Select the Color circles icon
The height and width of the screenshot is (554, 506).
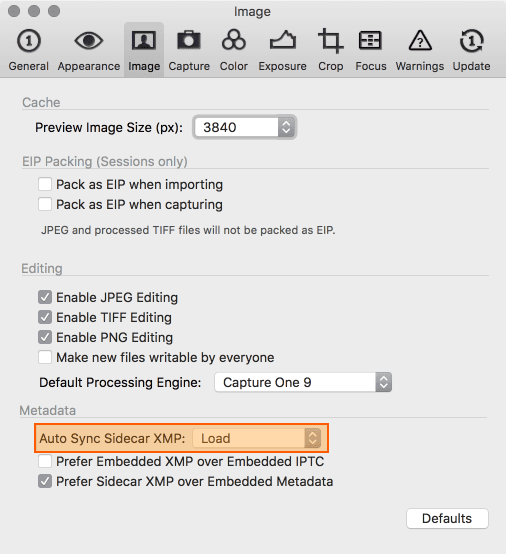pos(234,40)
